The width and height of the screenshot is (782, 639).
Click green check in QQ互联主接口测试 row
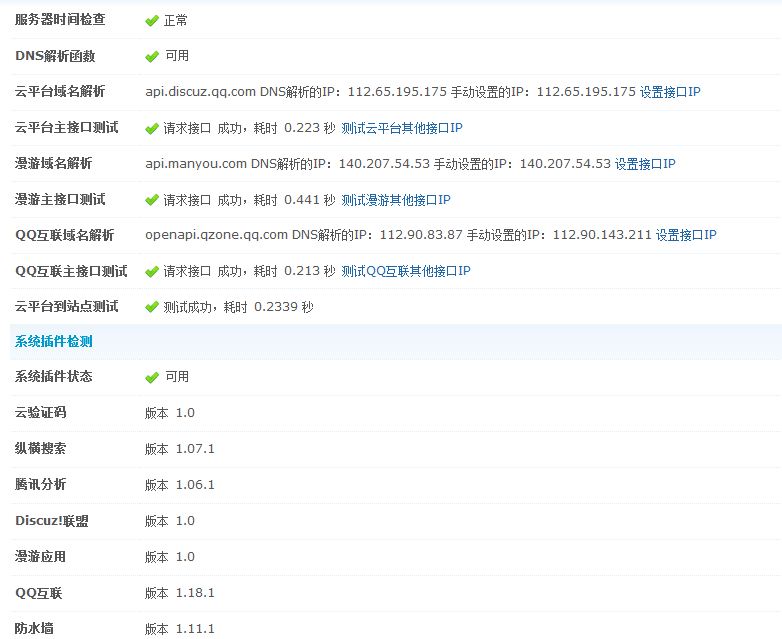coord(152,271)
